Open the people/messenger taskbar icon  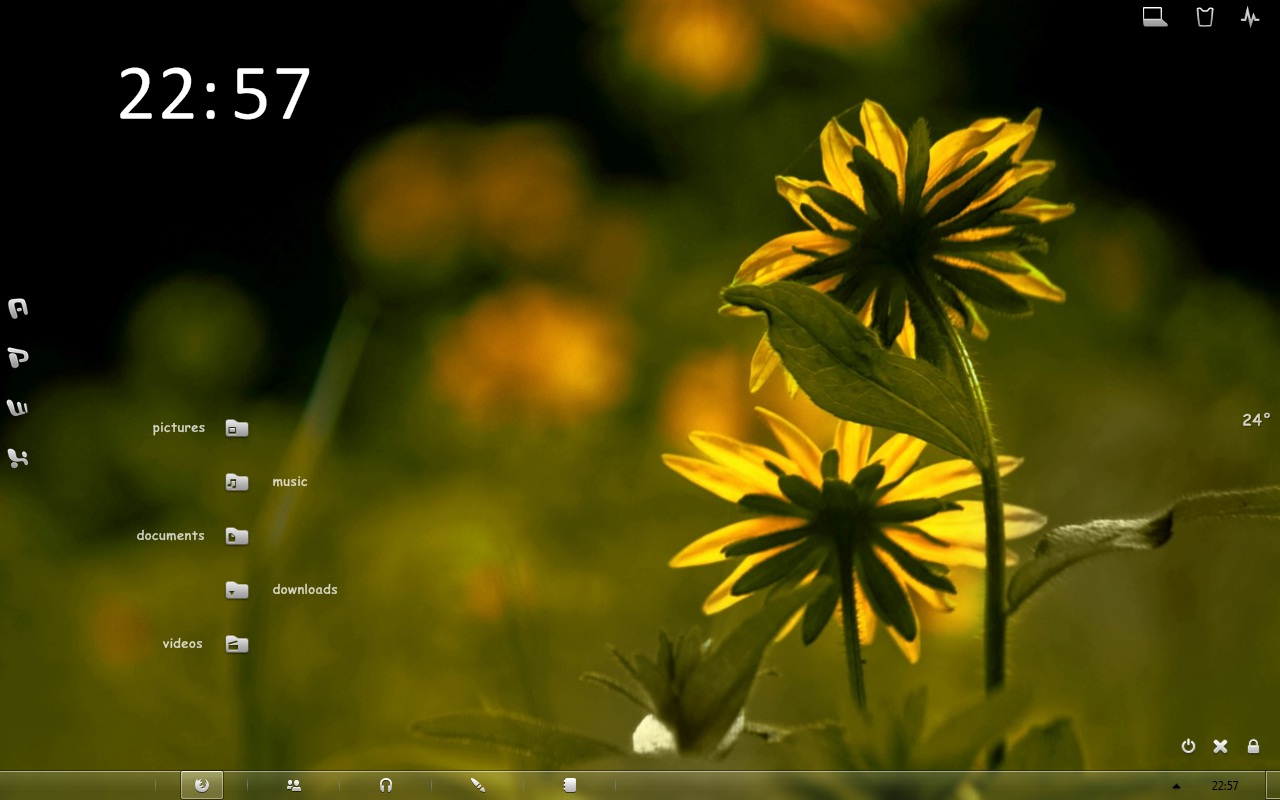[x=294, y=785]
